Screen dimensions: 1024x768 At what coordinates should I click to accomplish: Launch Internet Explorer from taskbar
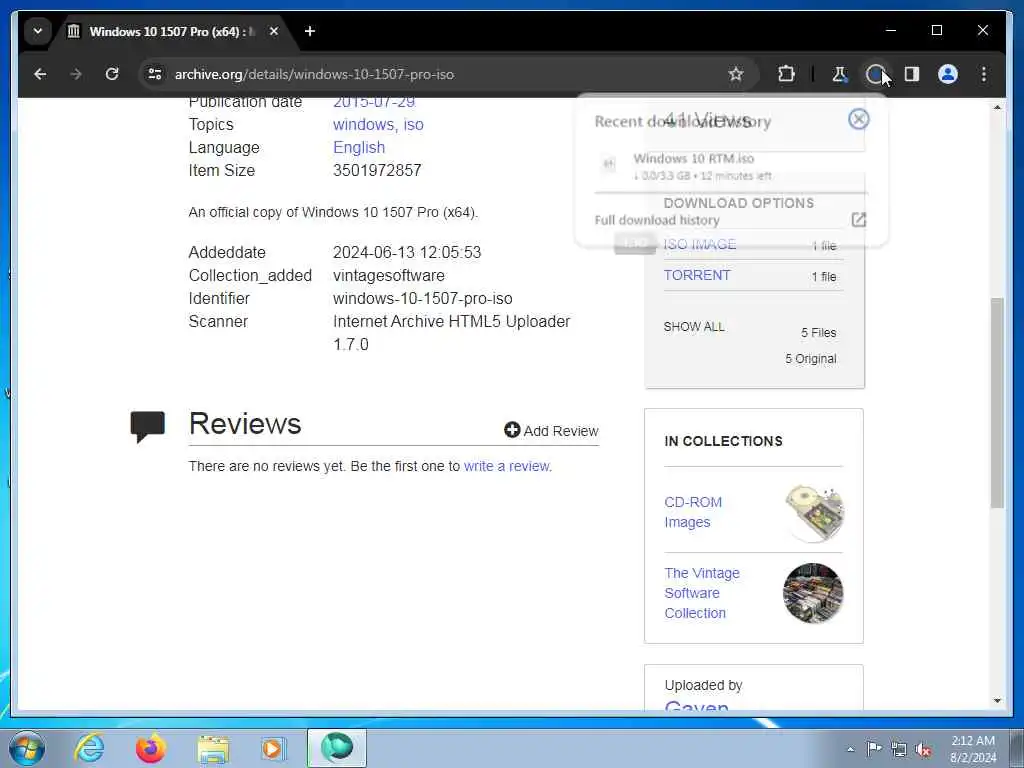coord(89,748)
